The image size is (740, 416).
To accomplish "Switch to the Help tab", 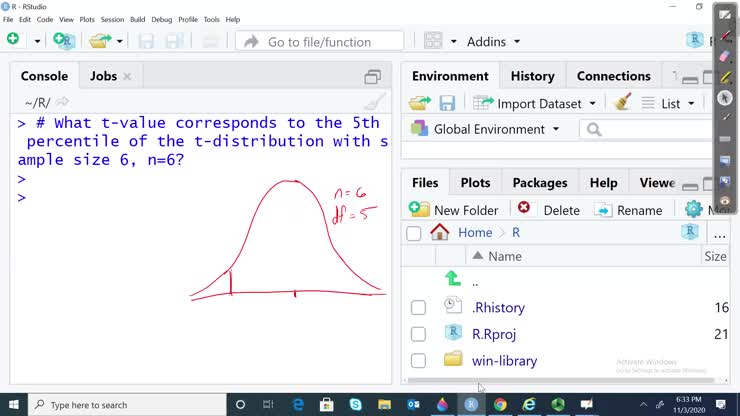I will [x=603, y=183].
